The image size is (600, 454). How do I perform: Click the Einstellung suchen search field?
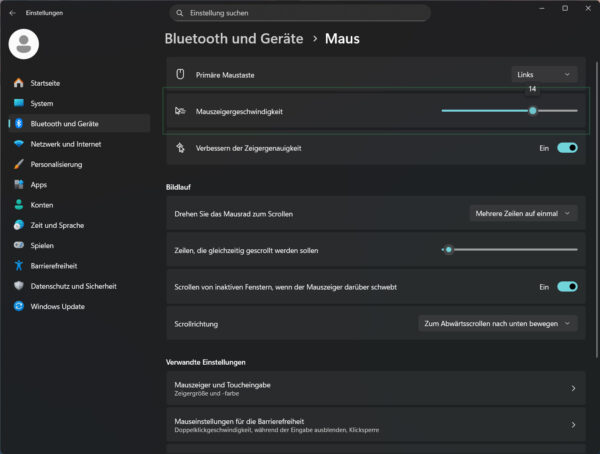300,13
